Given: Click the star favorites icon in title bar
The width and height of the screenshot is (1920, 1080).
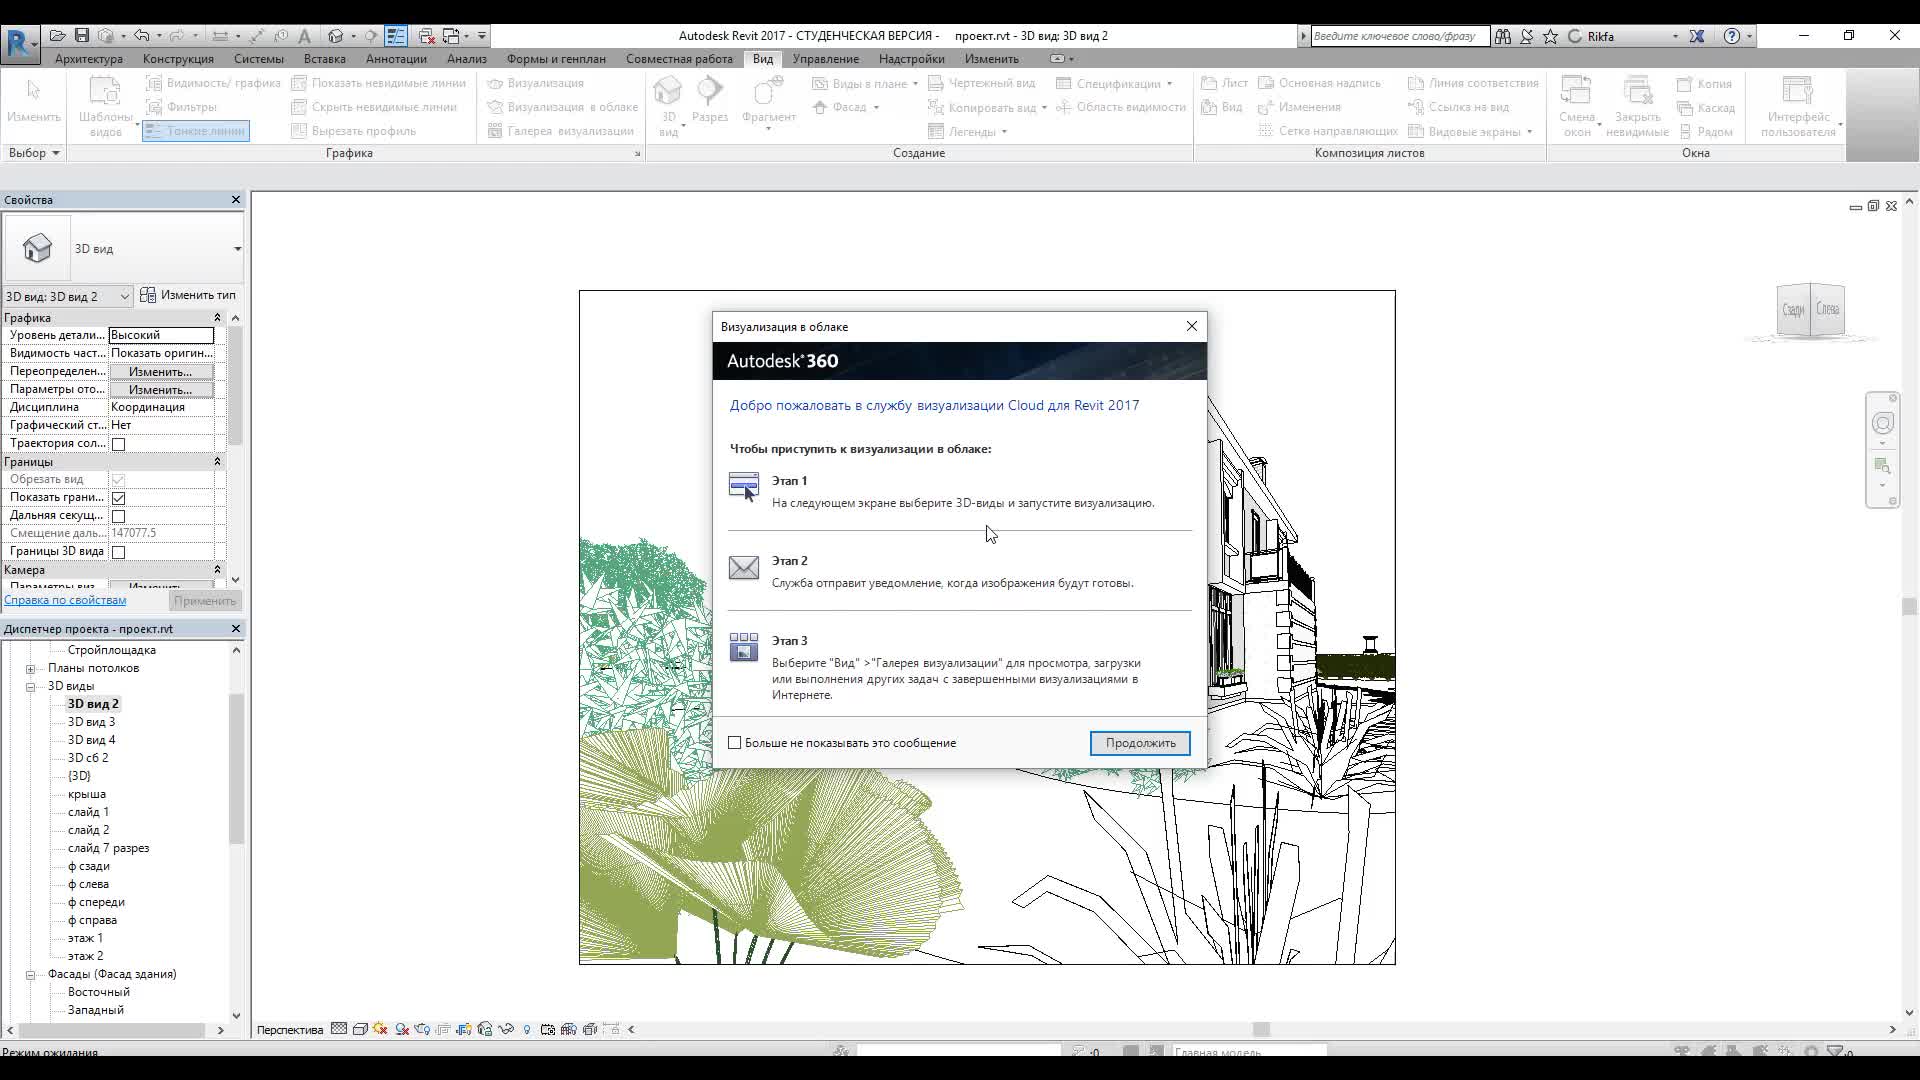Looking at the screenshot, I should [1550, 36].
